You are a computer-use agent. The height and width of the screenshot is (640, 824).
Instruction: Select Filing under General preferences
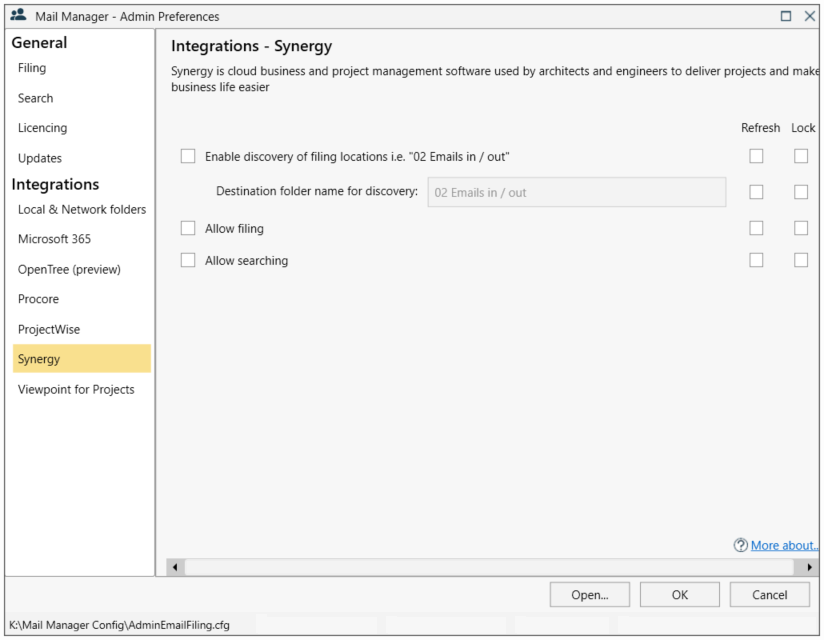31,68
